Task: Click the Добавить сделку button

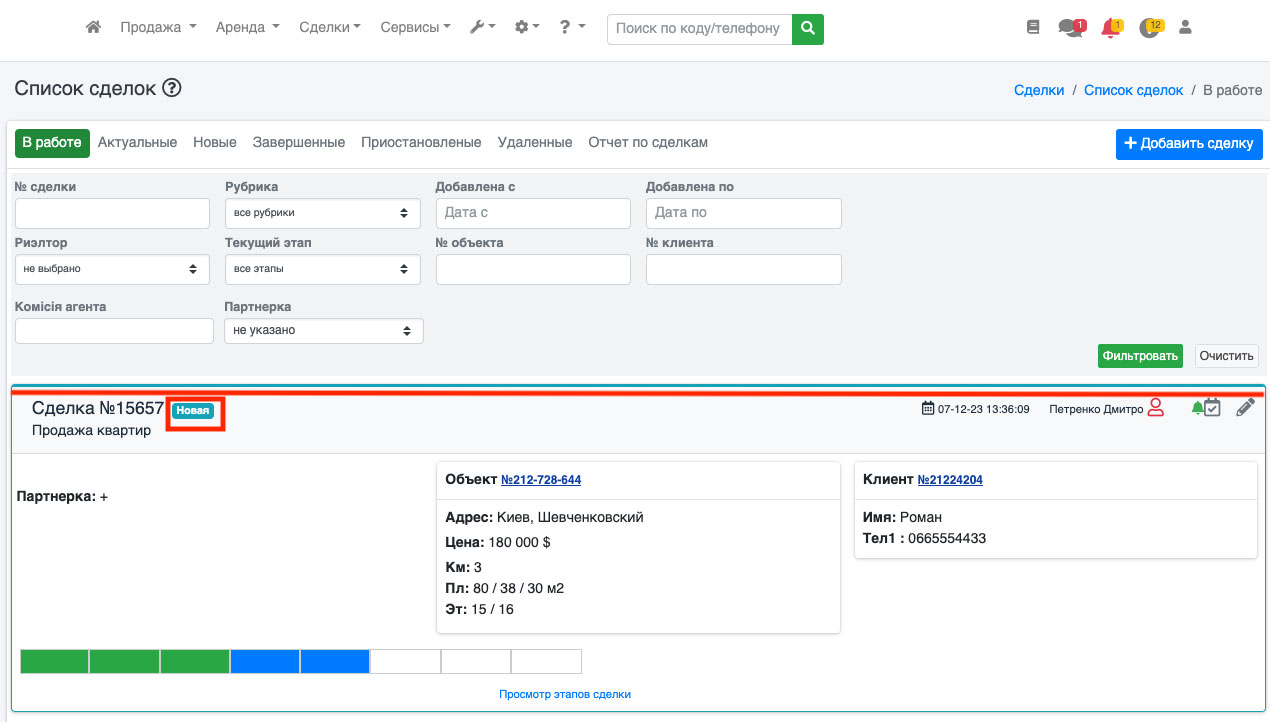Action: point(1189,144)
